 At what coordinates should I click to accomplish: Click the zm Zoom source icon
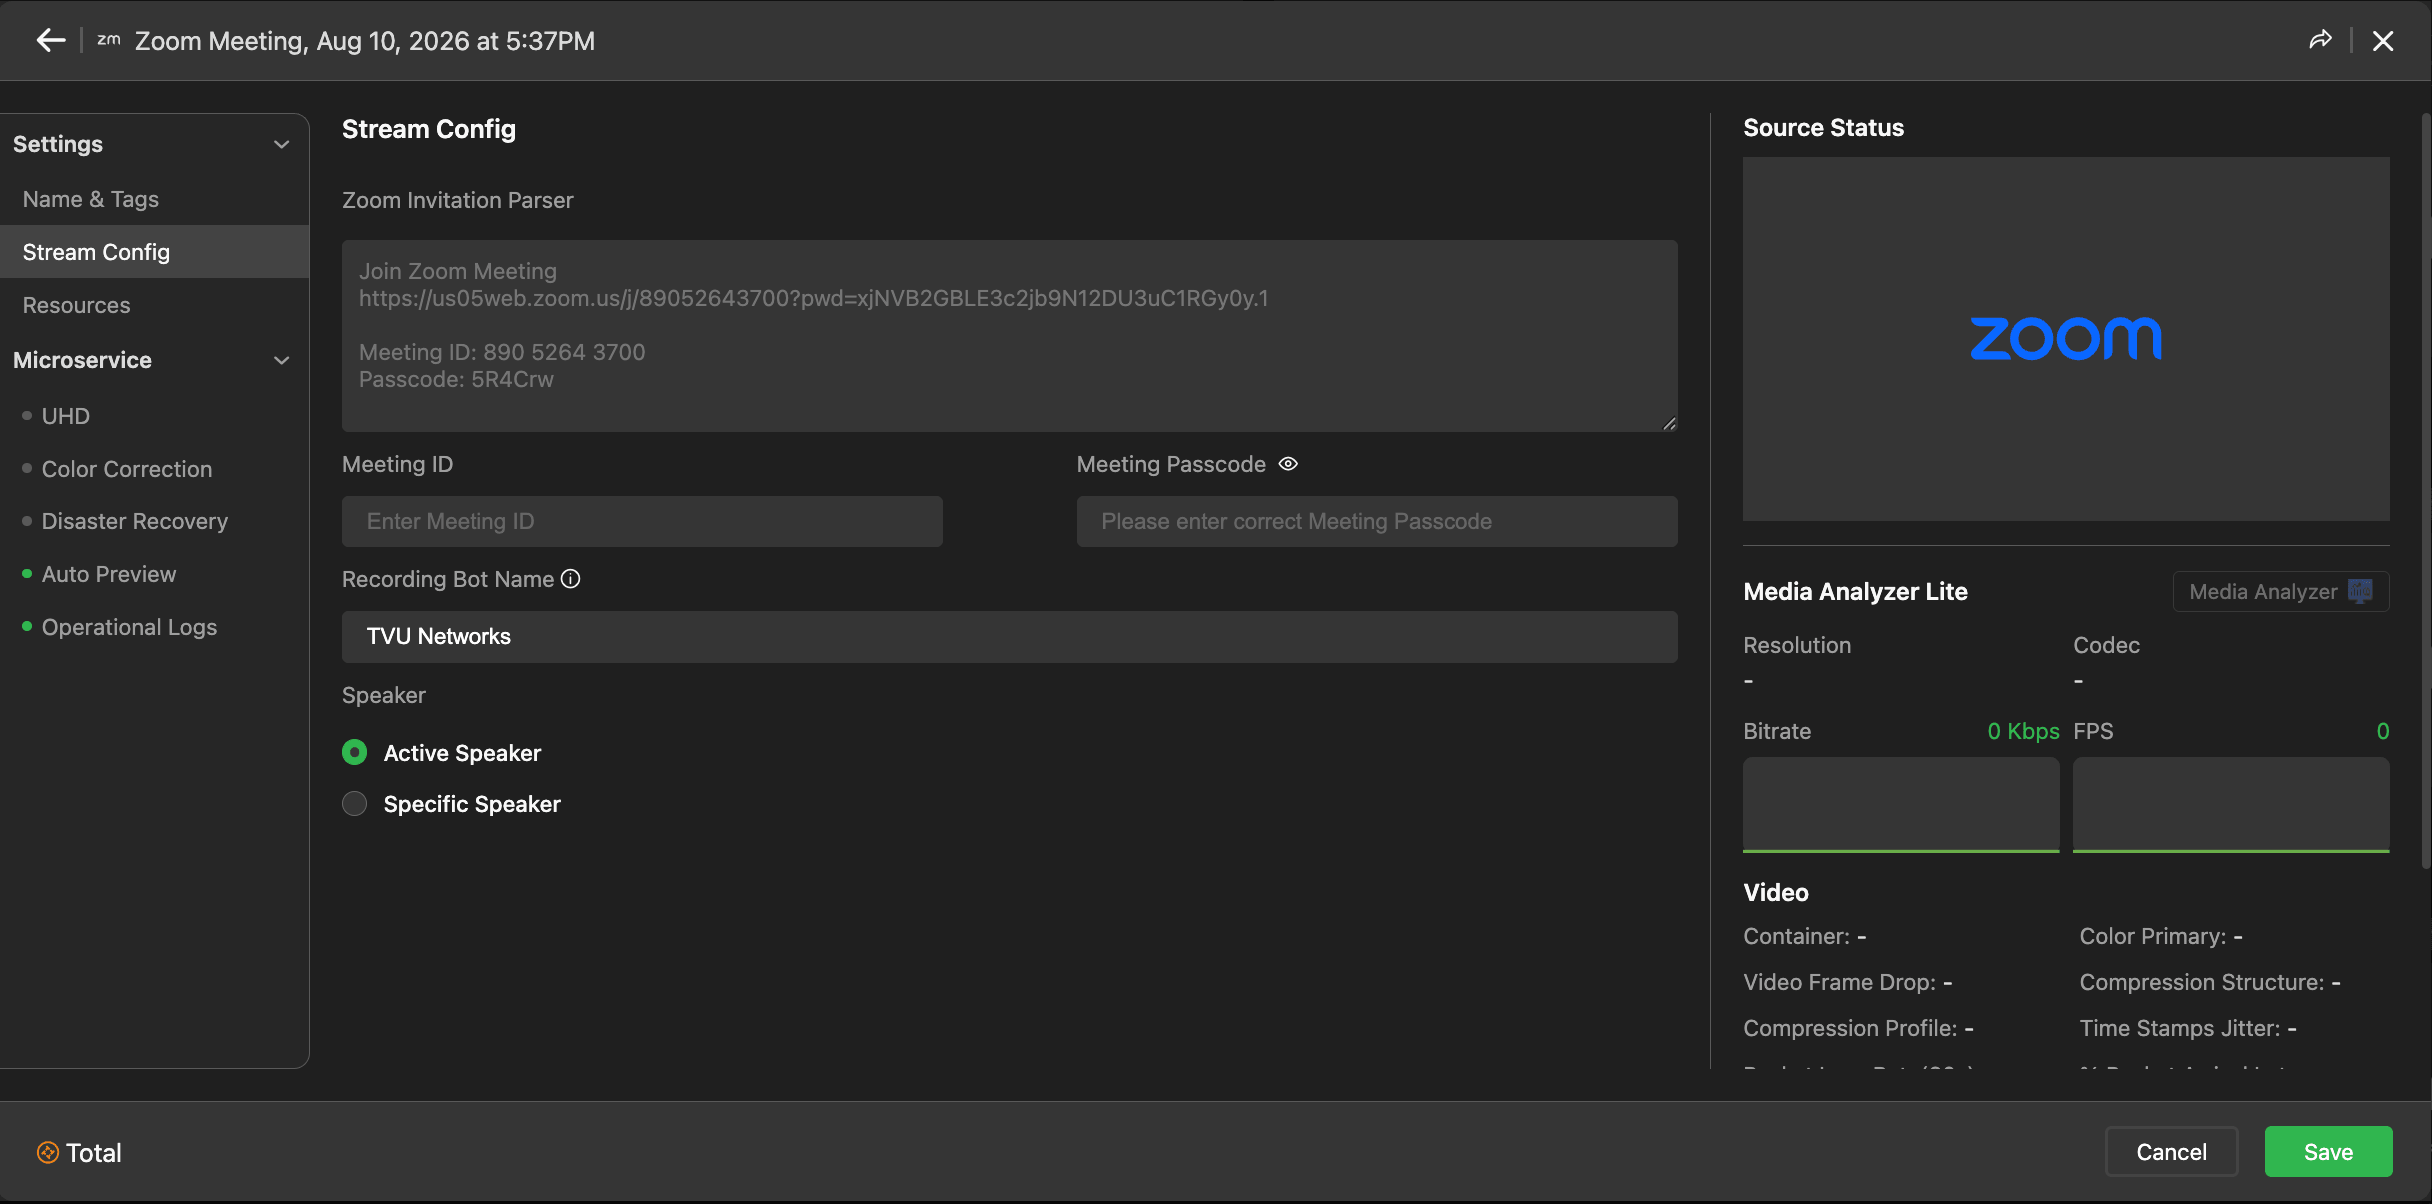[108, 40]
